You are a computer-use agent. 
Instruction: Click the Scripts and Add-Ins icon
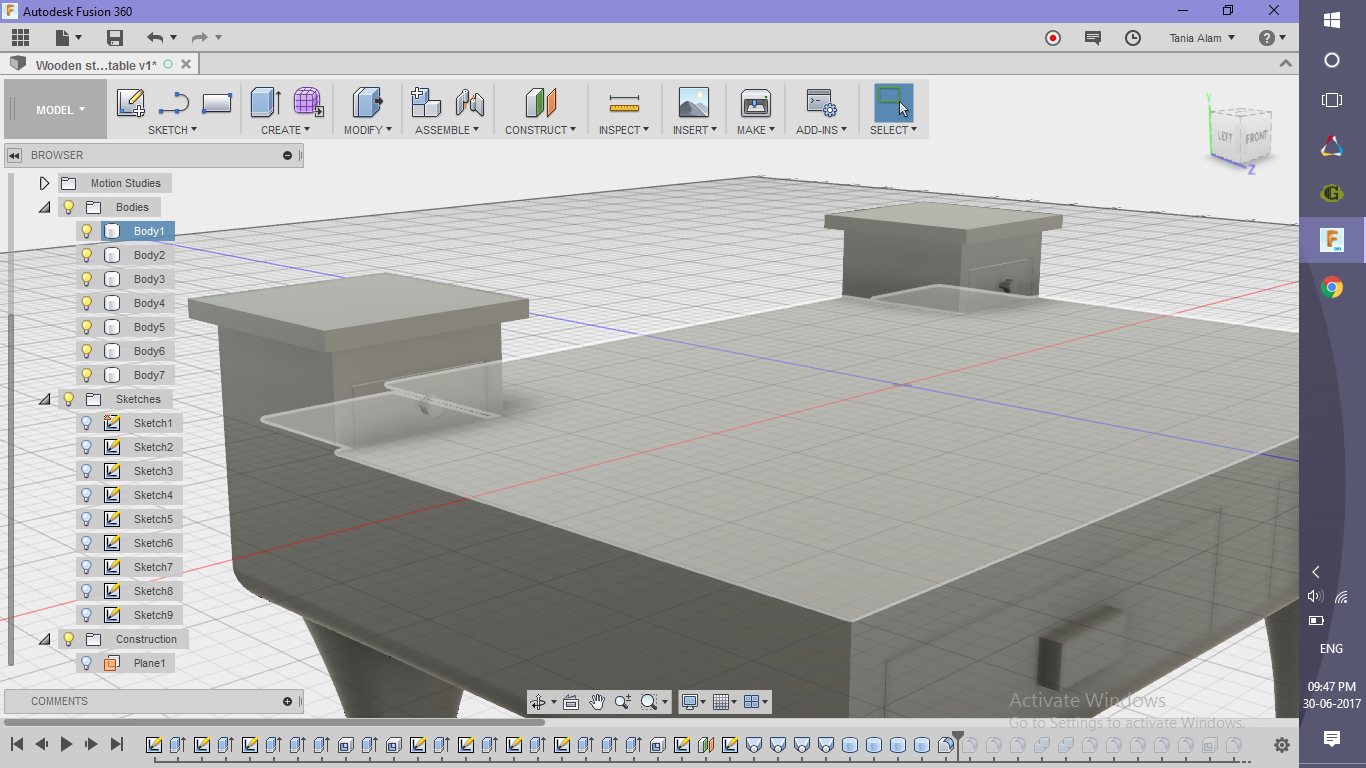[822, 103]
